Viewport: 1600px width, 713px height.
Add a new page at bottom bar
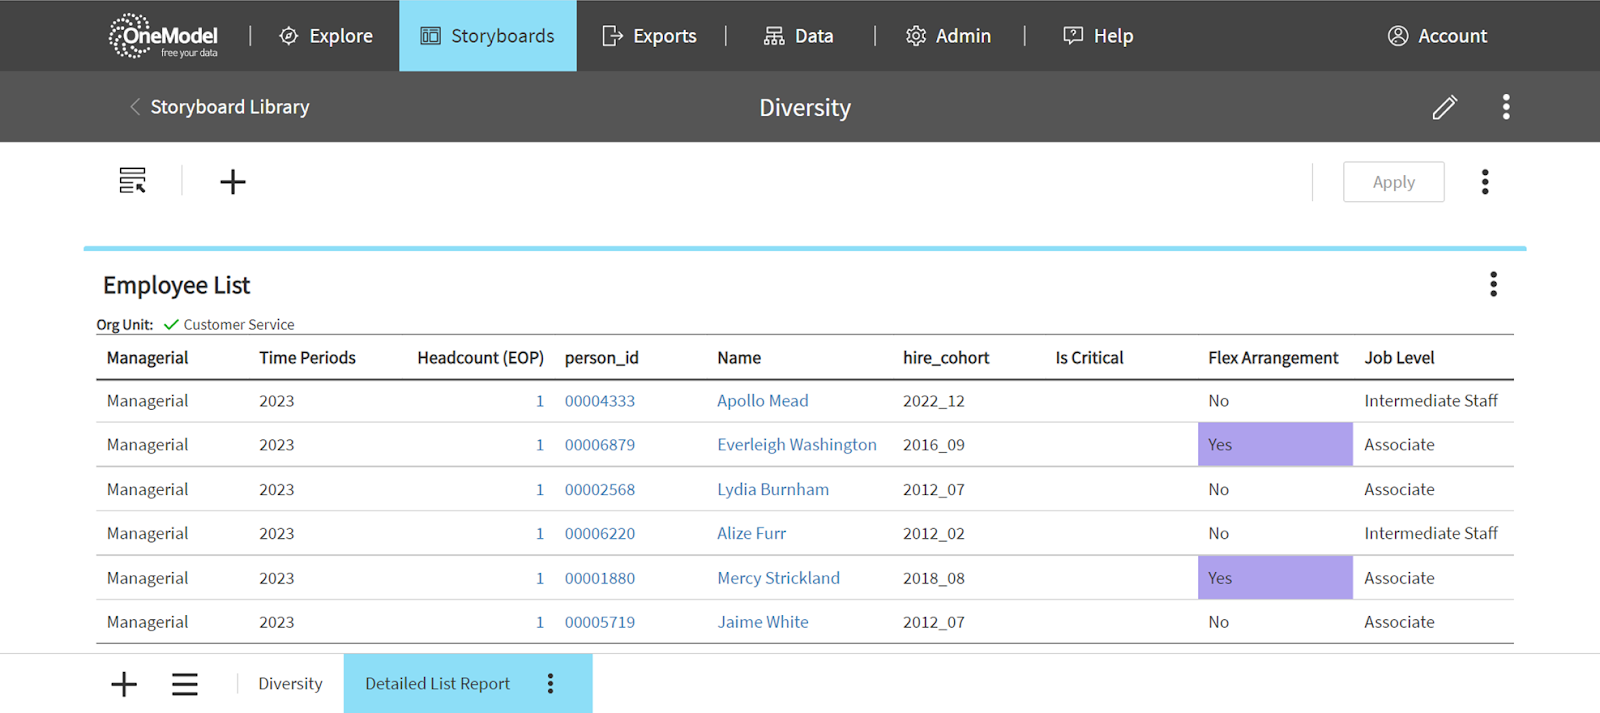point(124,684)
